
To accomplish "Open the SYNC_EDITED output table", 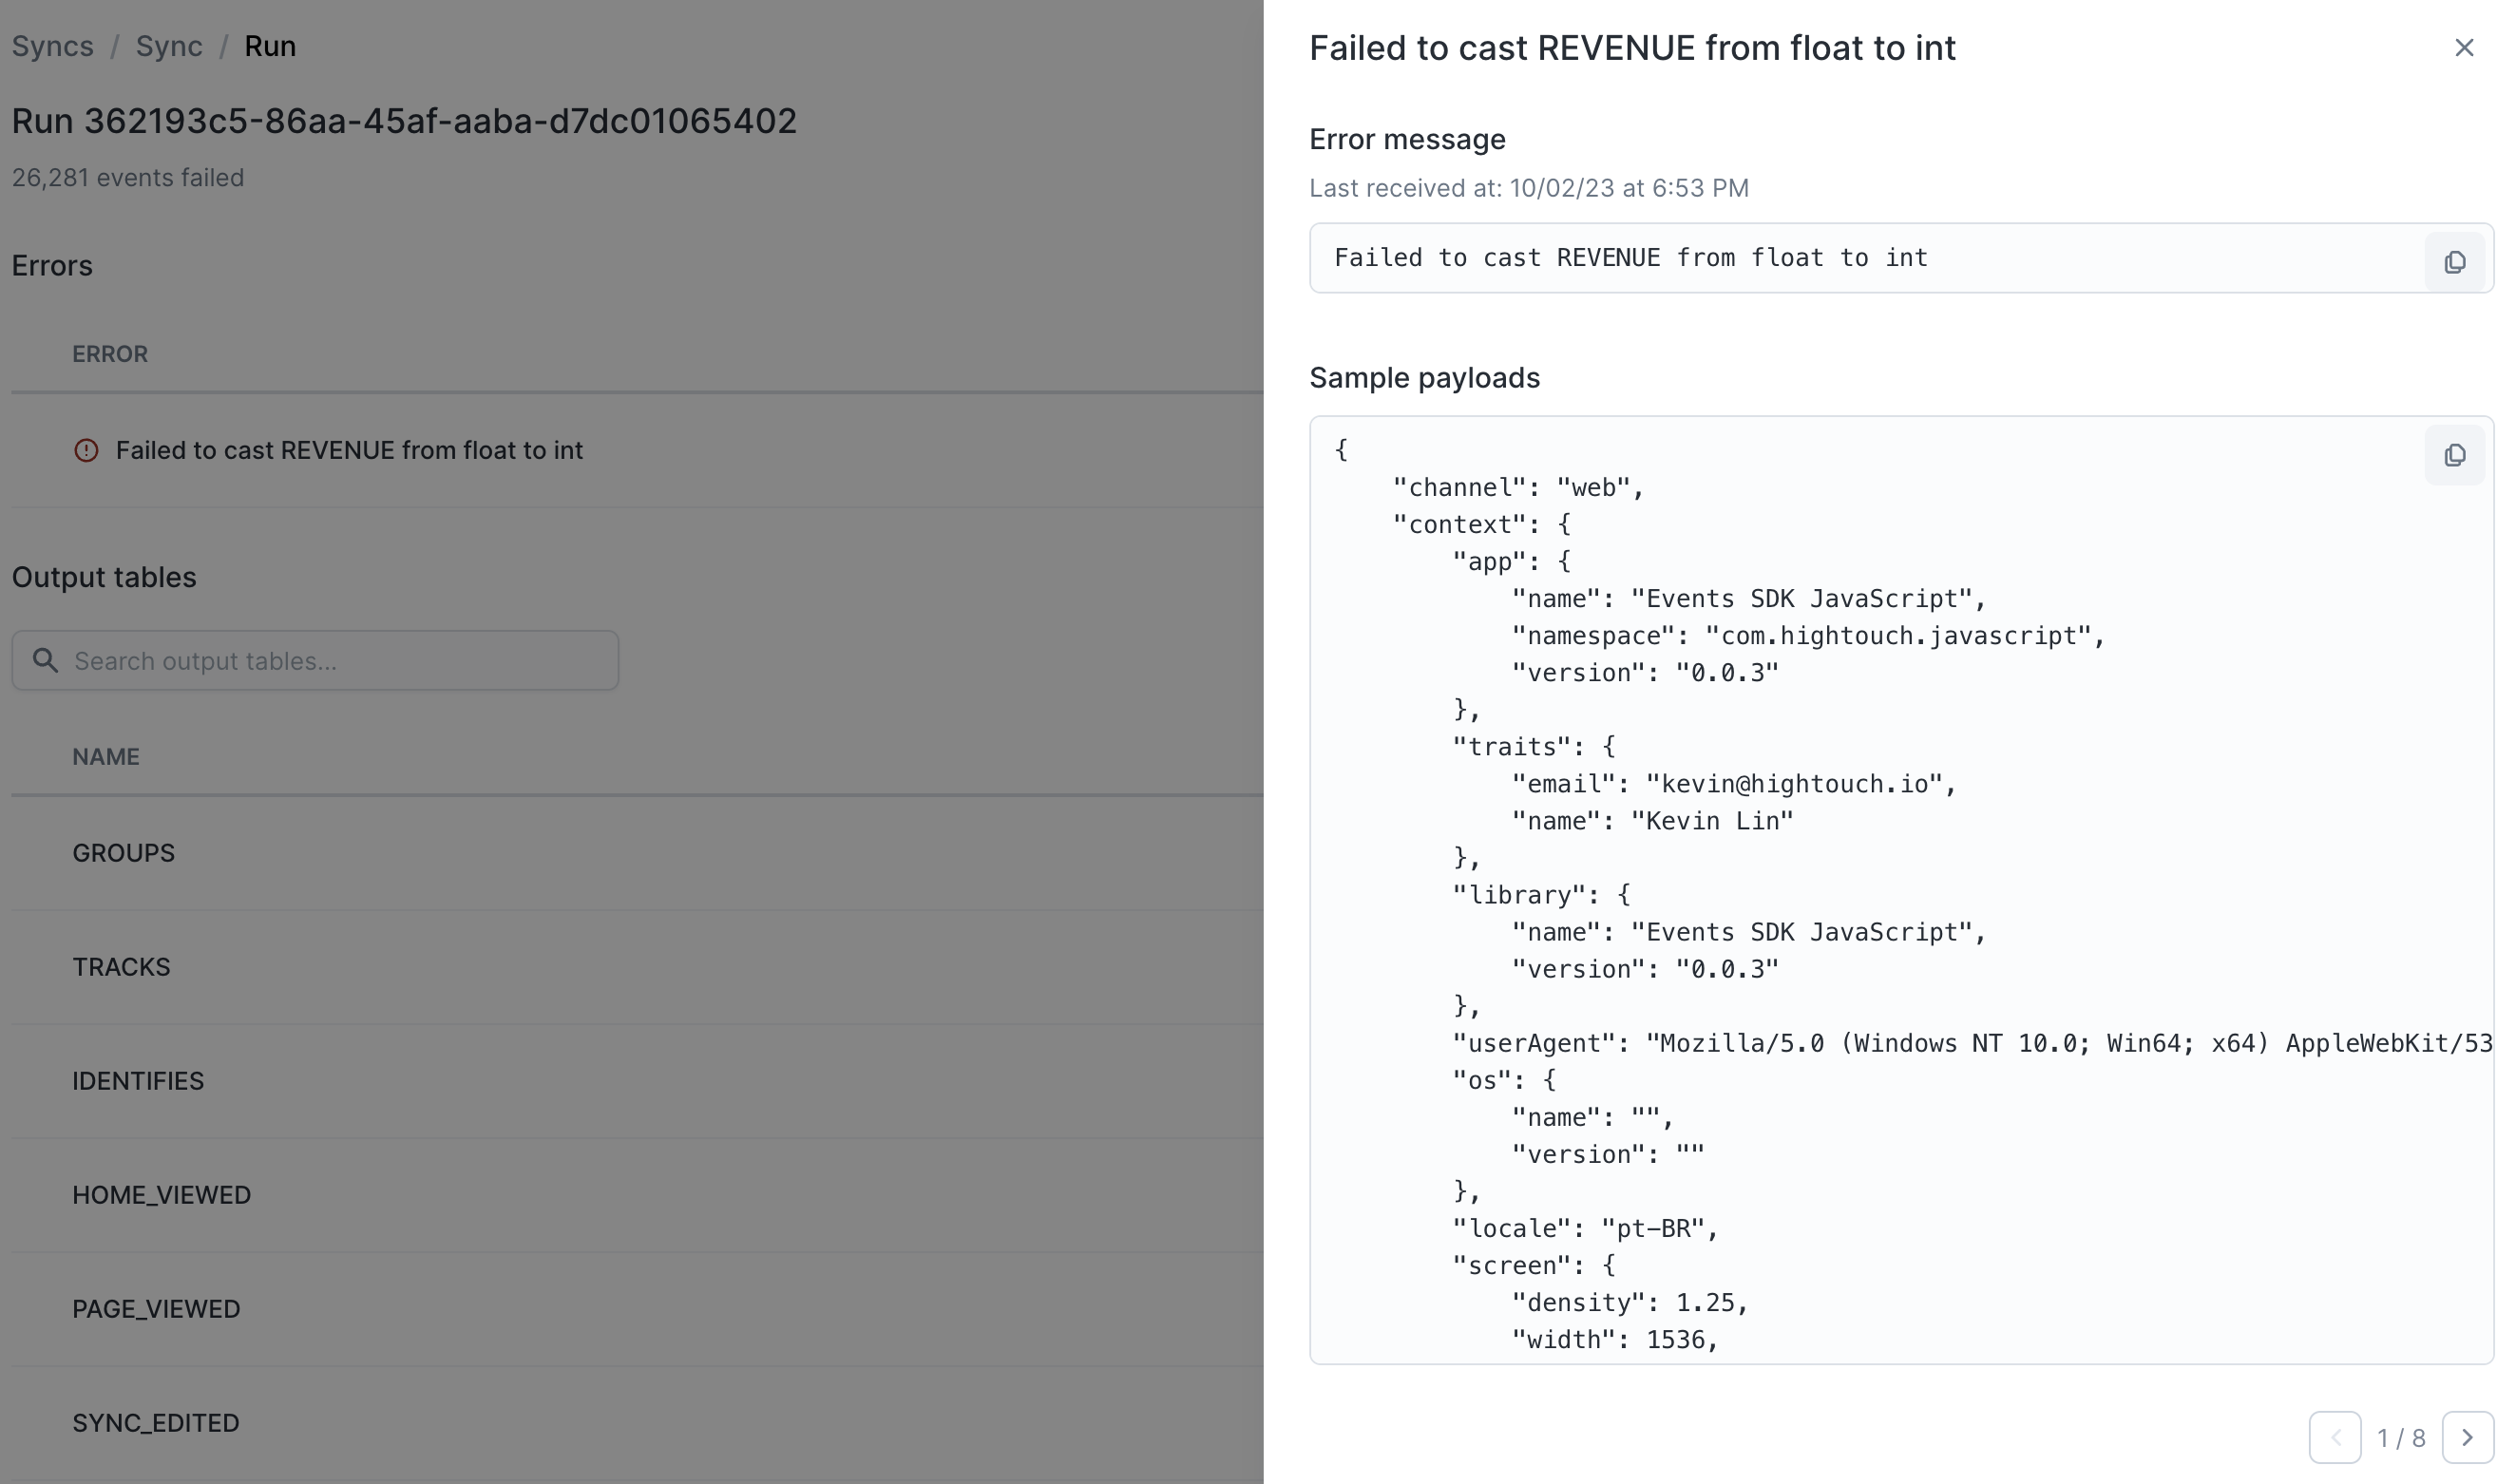I will pos(156,1423).
